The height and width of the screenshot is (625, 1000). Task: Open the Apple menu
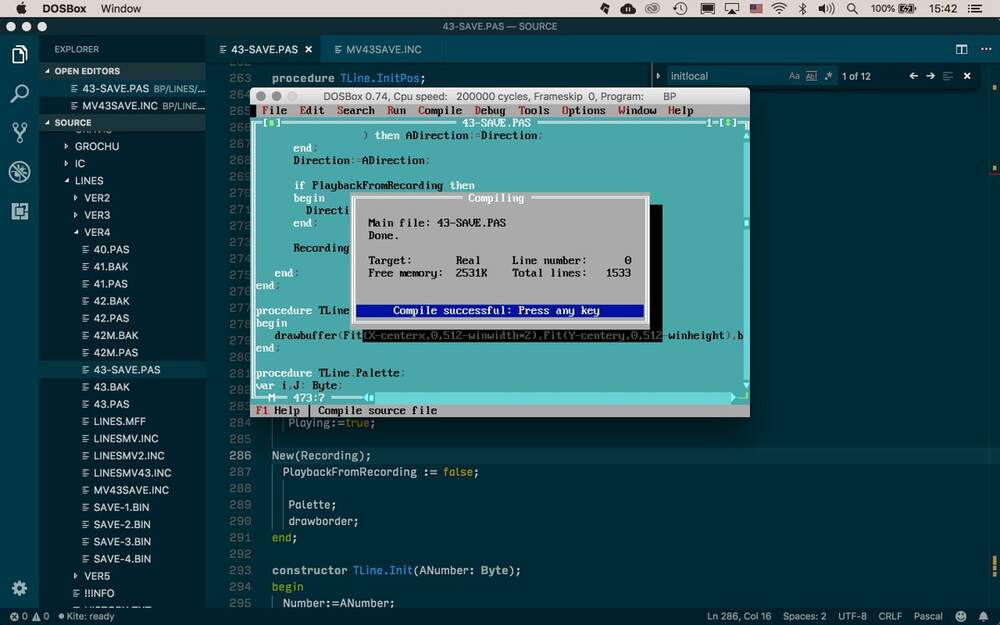point(21,8)
